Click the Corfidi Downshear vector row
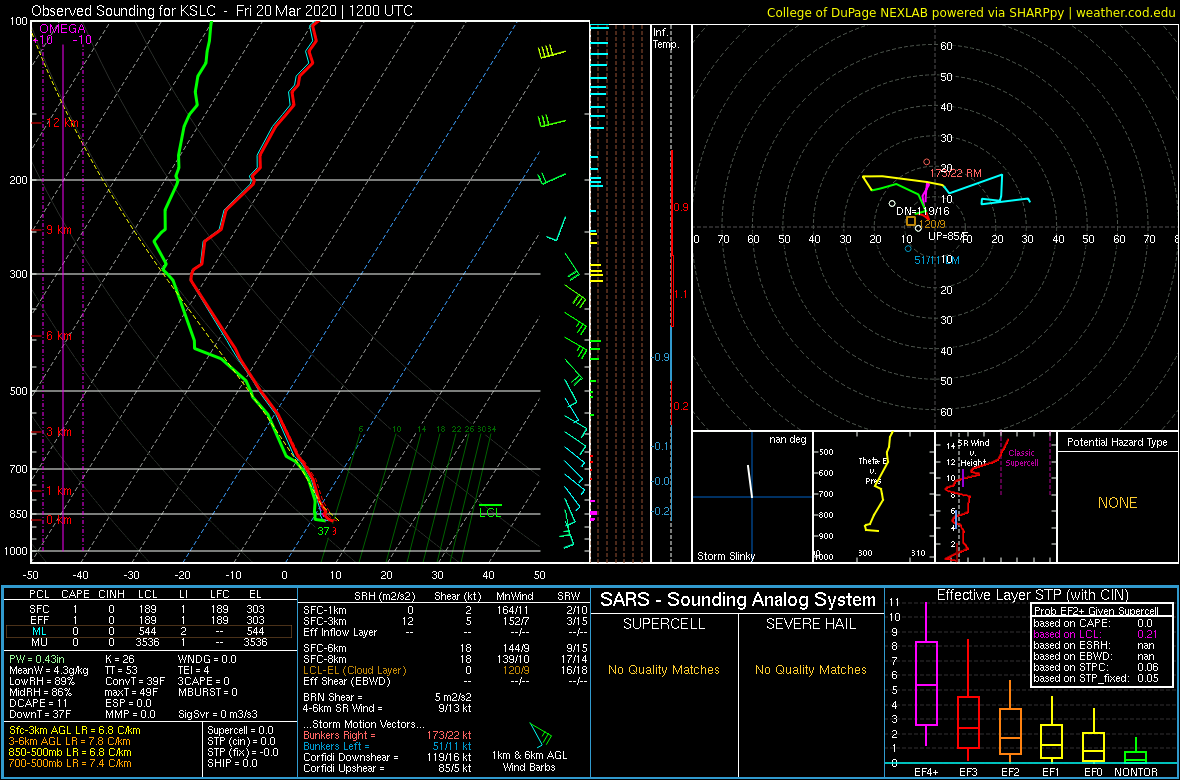 pos(387,757)
